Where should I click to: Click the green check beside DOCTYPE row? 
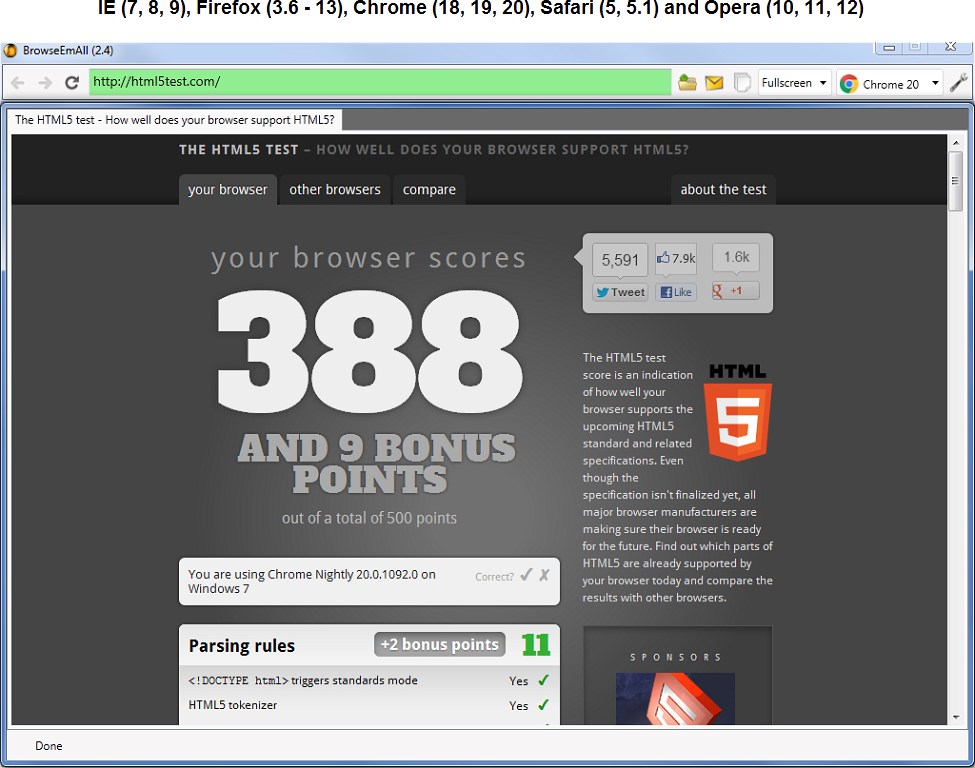coord(543,680)
